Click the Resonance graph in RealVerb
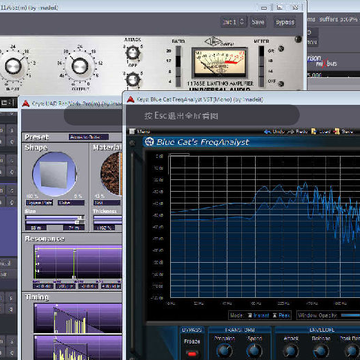360x360 pixels. (78, 262)
